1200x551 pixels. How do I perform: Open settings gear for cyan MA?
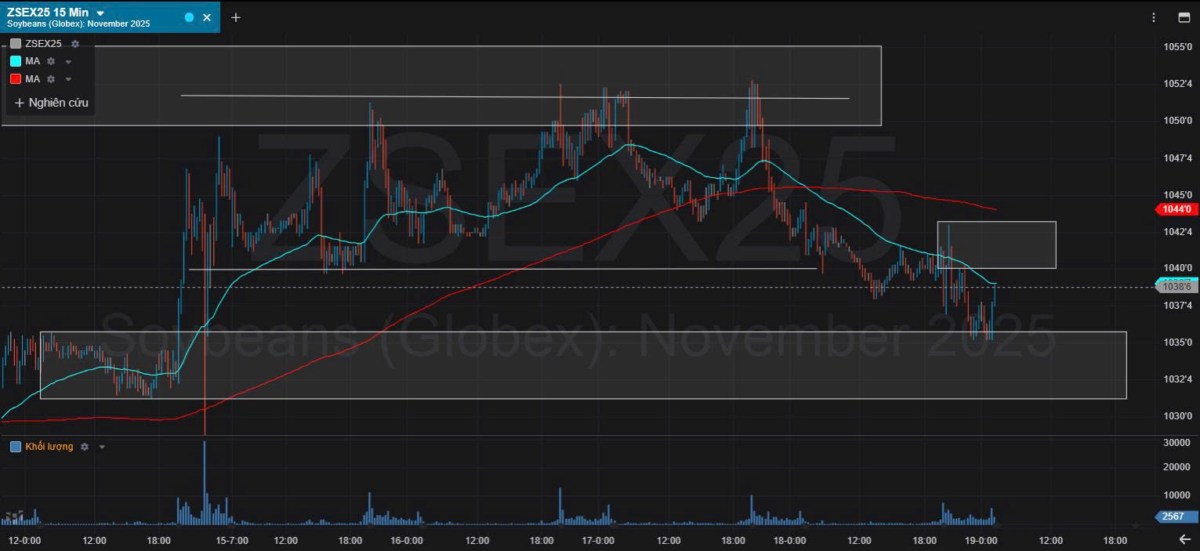[x=51, y=61]
